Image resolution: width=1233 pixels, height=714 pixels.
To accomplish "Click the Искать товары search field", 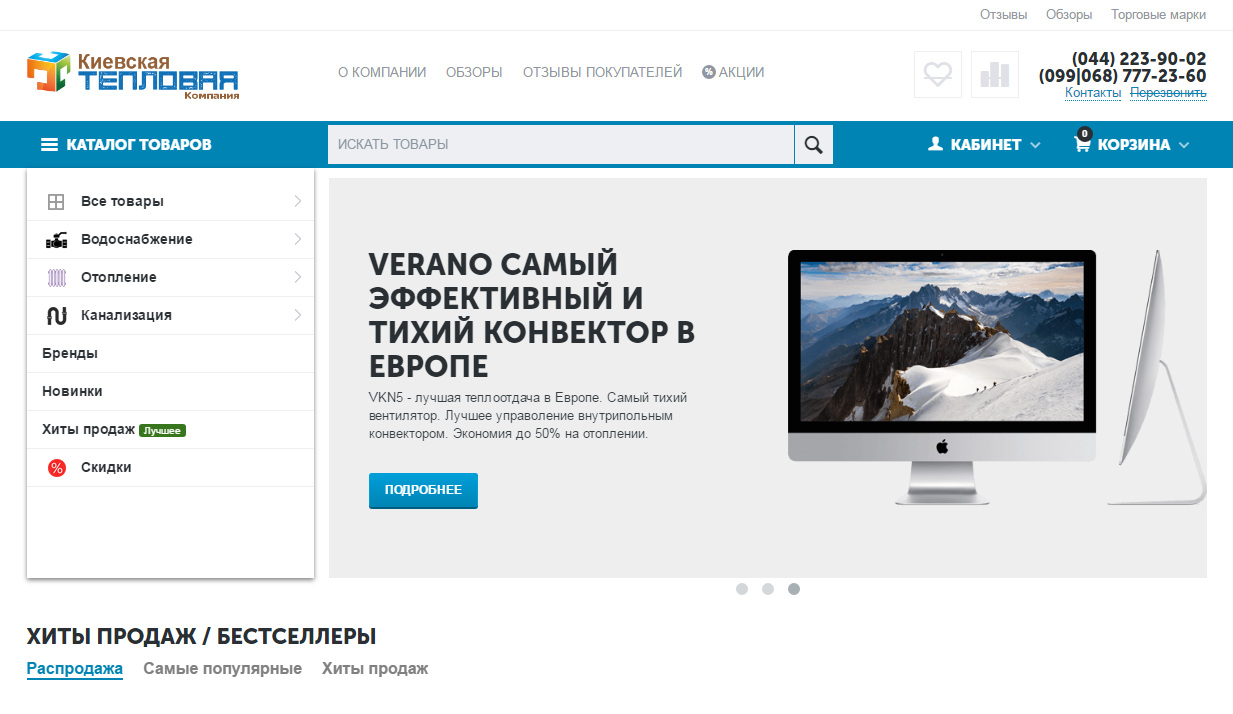I will tap(560, 144).
